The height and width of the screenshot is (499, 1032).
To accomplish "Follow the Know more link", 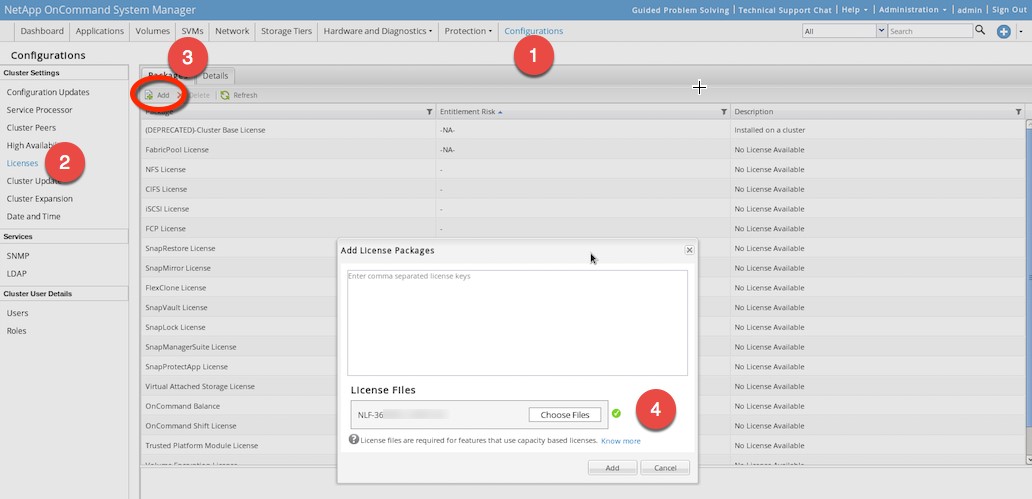I will (x=621, y=440).
